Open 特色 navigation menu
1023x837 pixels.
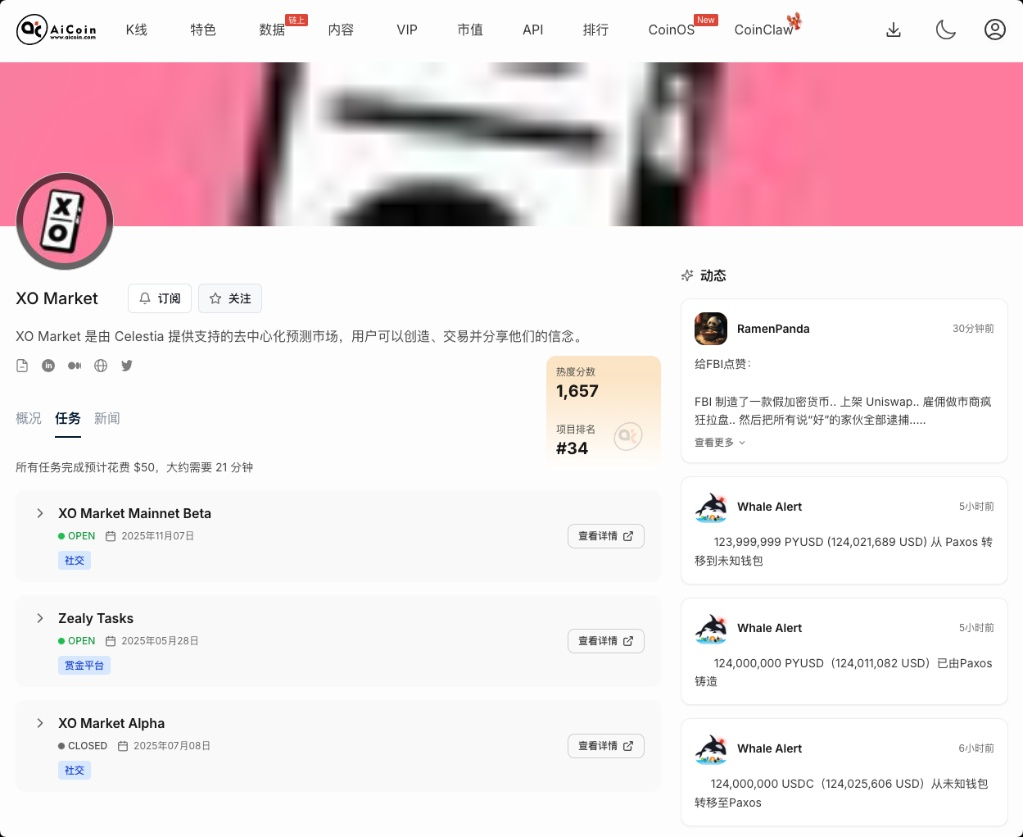[x=203, y=30]
